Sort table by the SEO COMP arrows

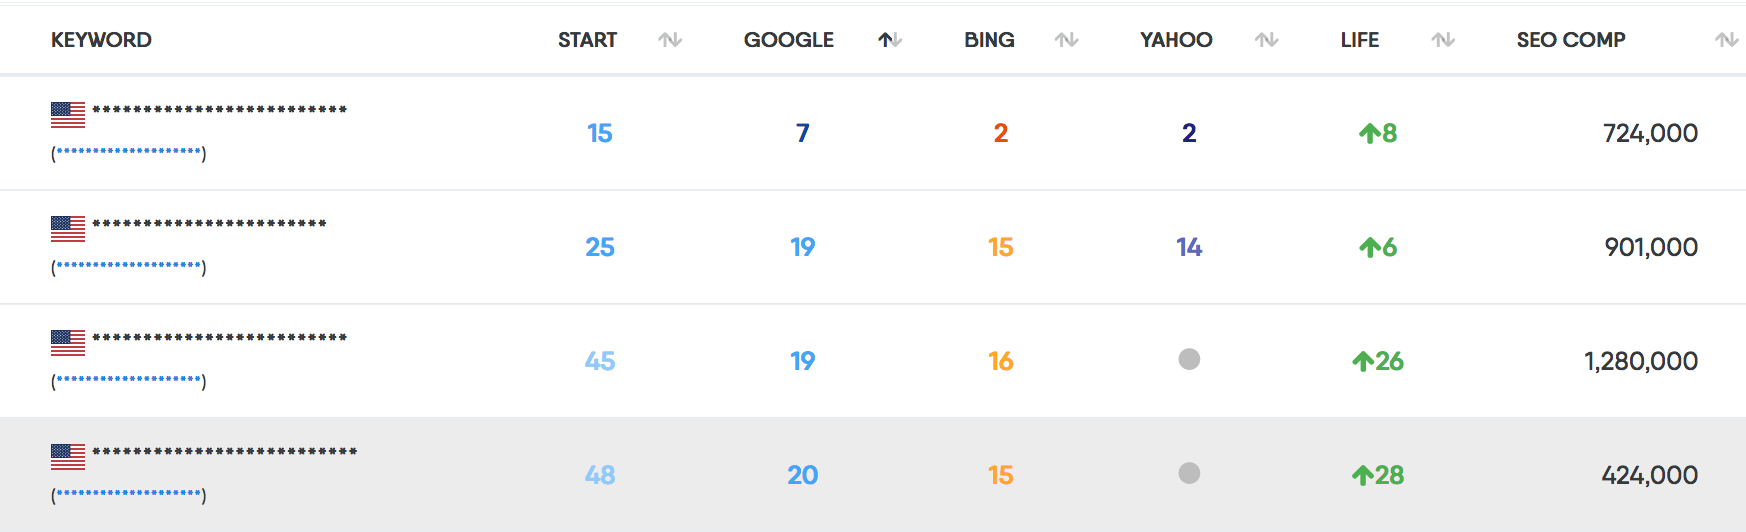[1726, 40]
